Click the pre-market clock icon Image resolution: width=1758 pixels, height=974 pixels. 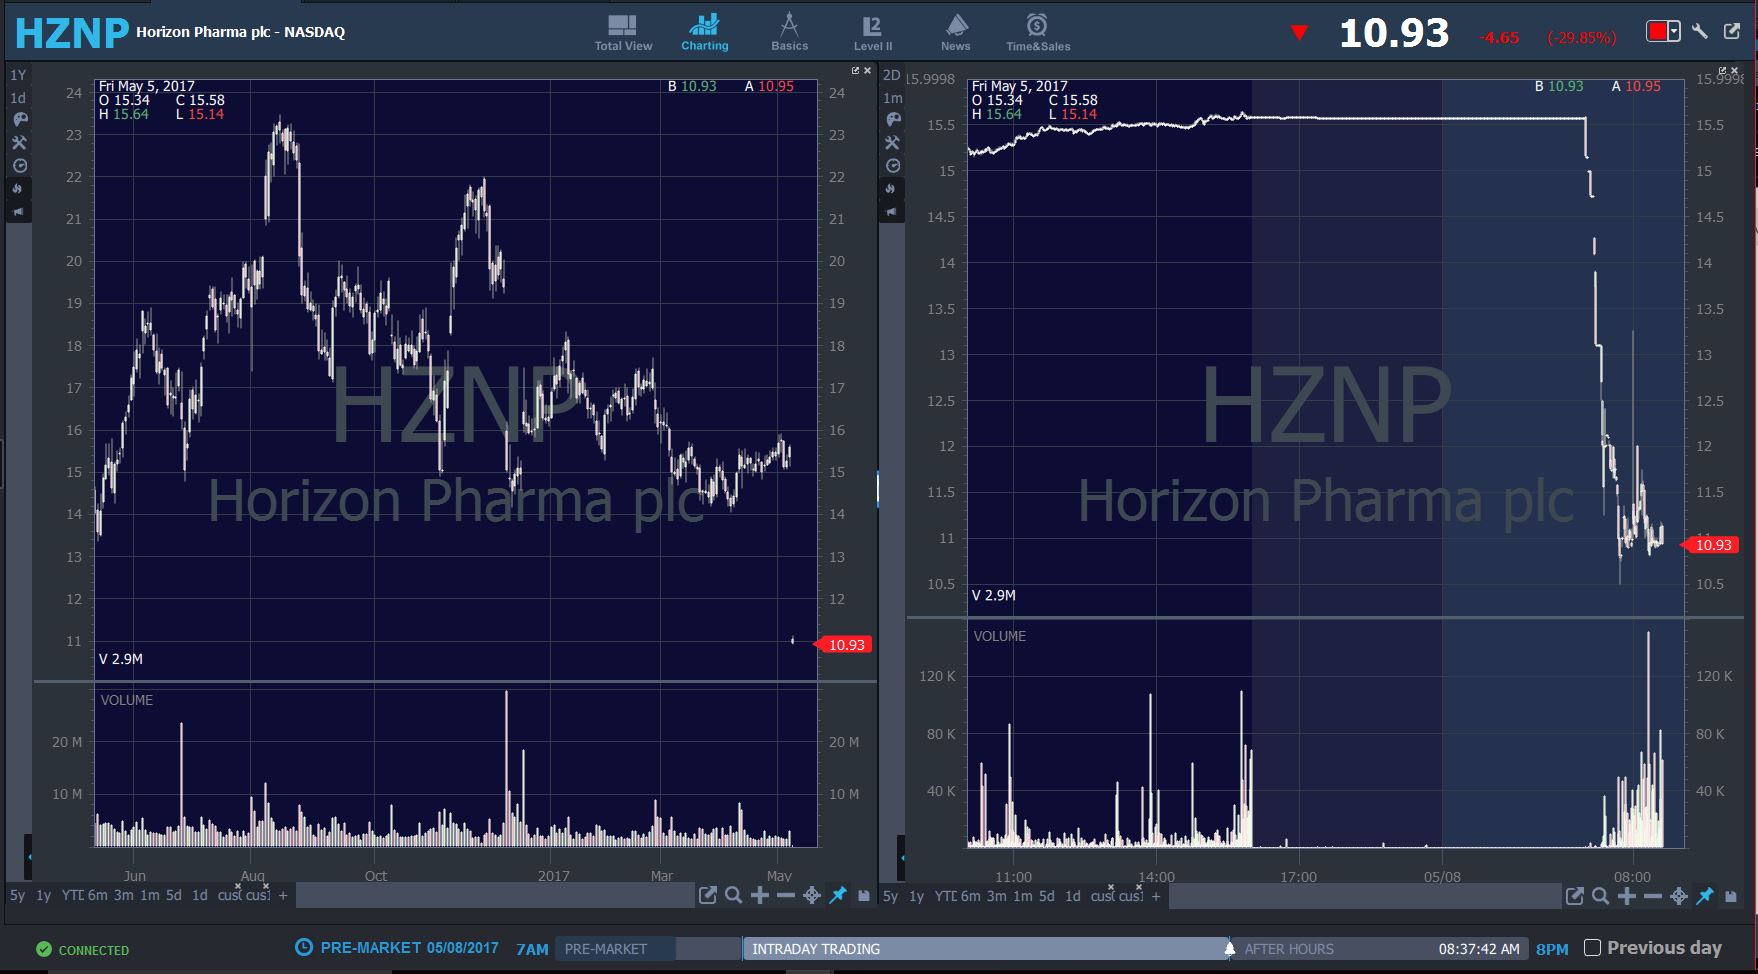(304, 947)
